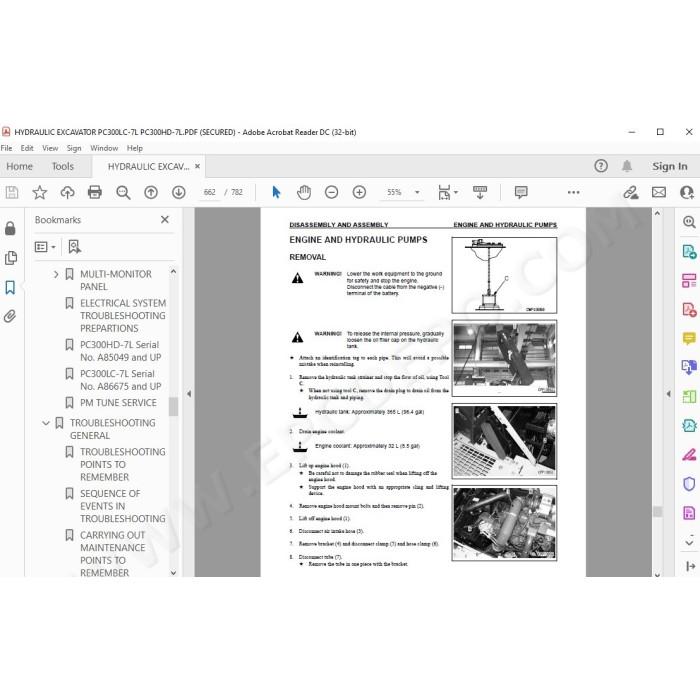
Task: Add document to starred bookmarks icon
Action: [x=40, y=192]
